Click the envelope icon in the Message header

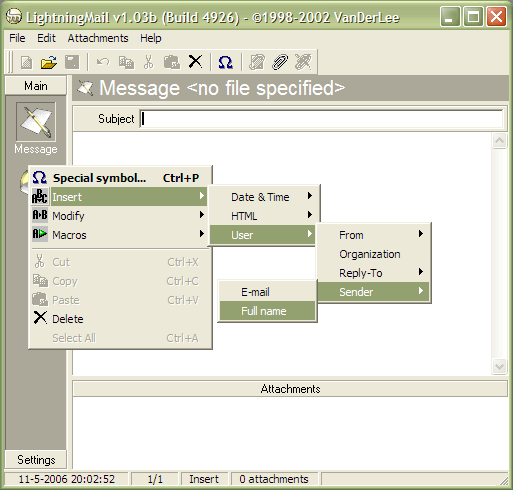pyautogui.click(x=85, y=88)
